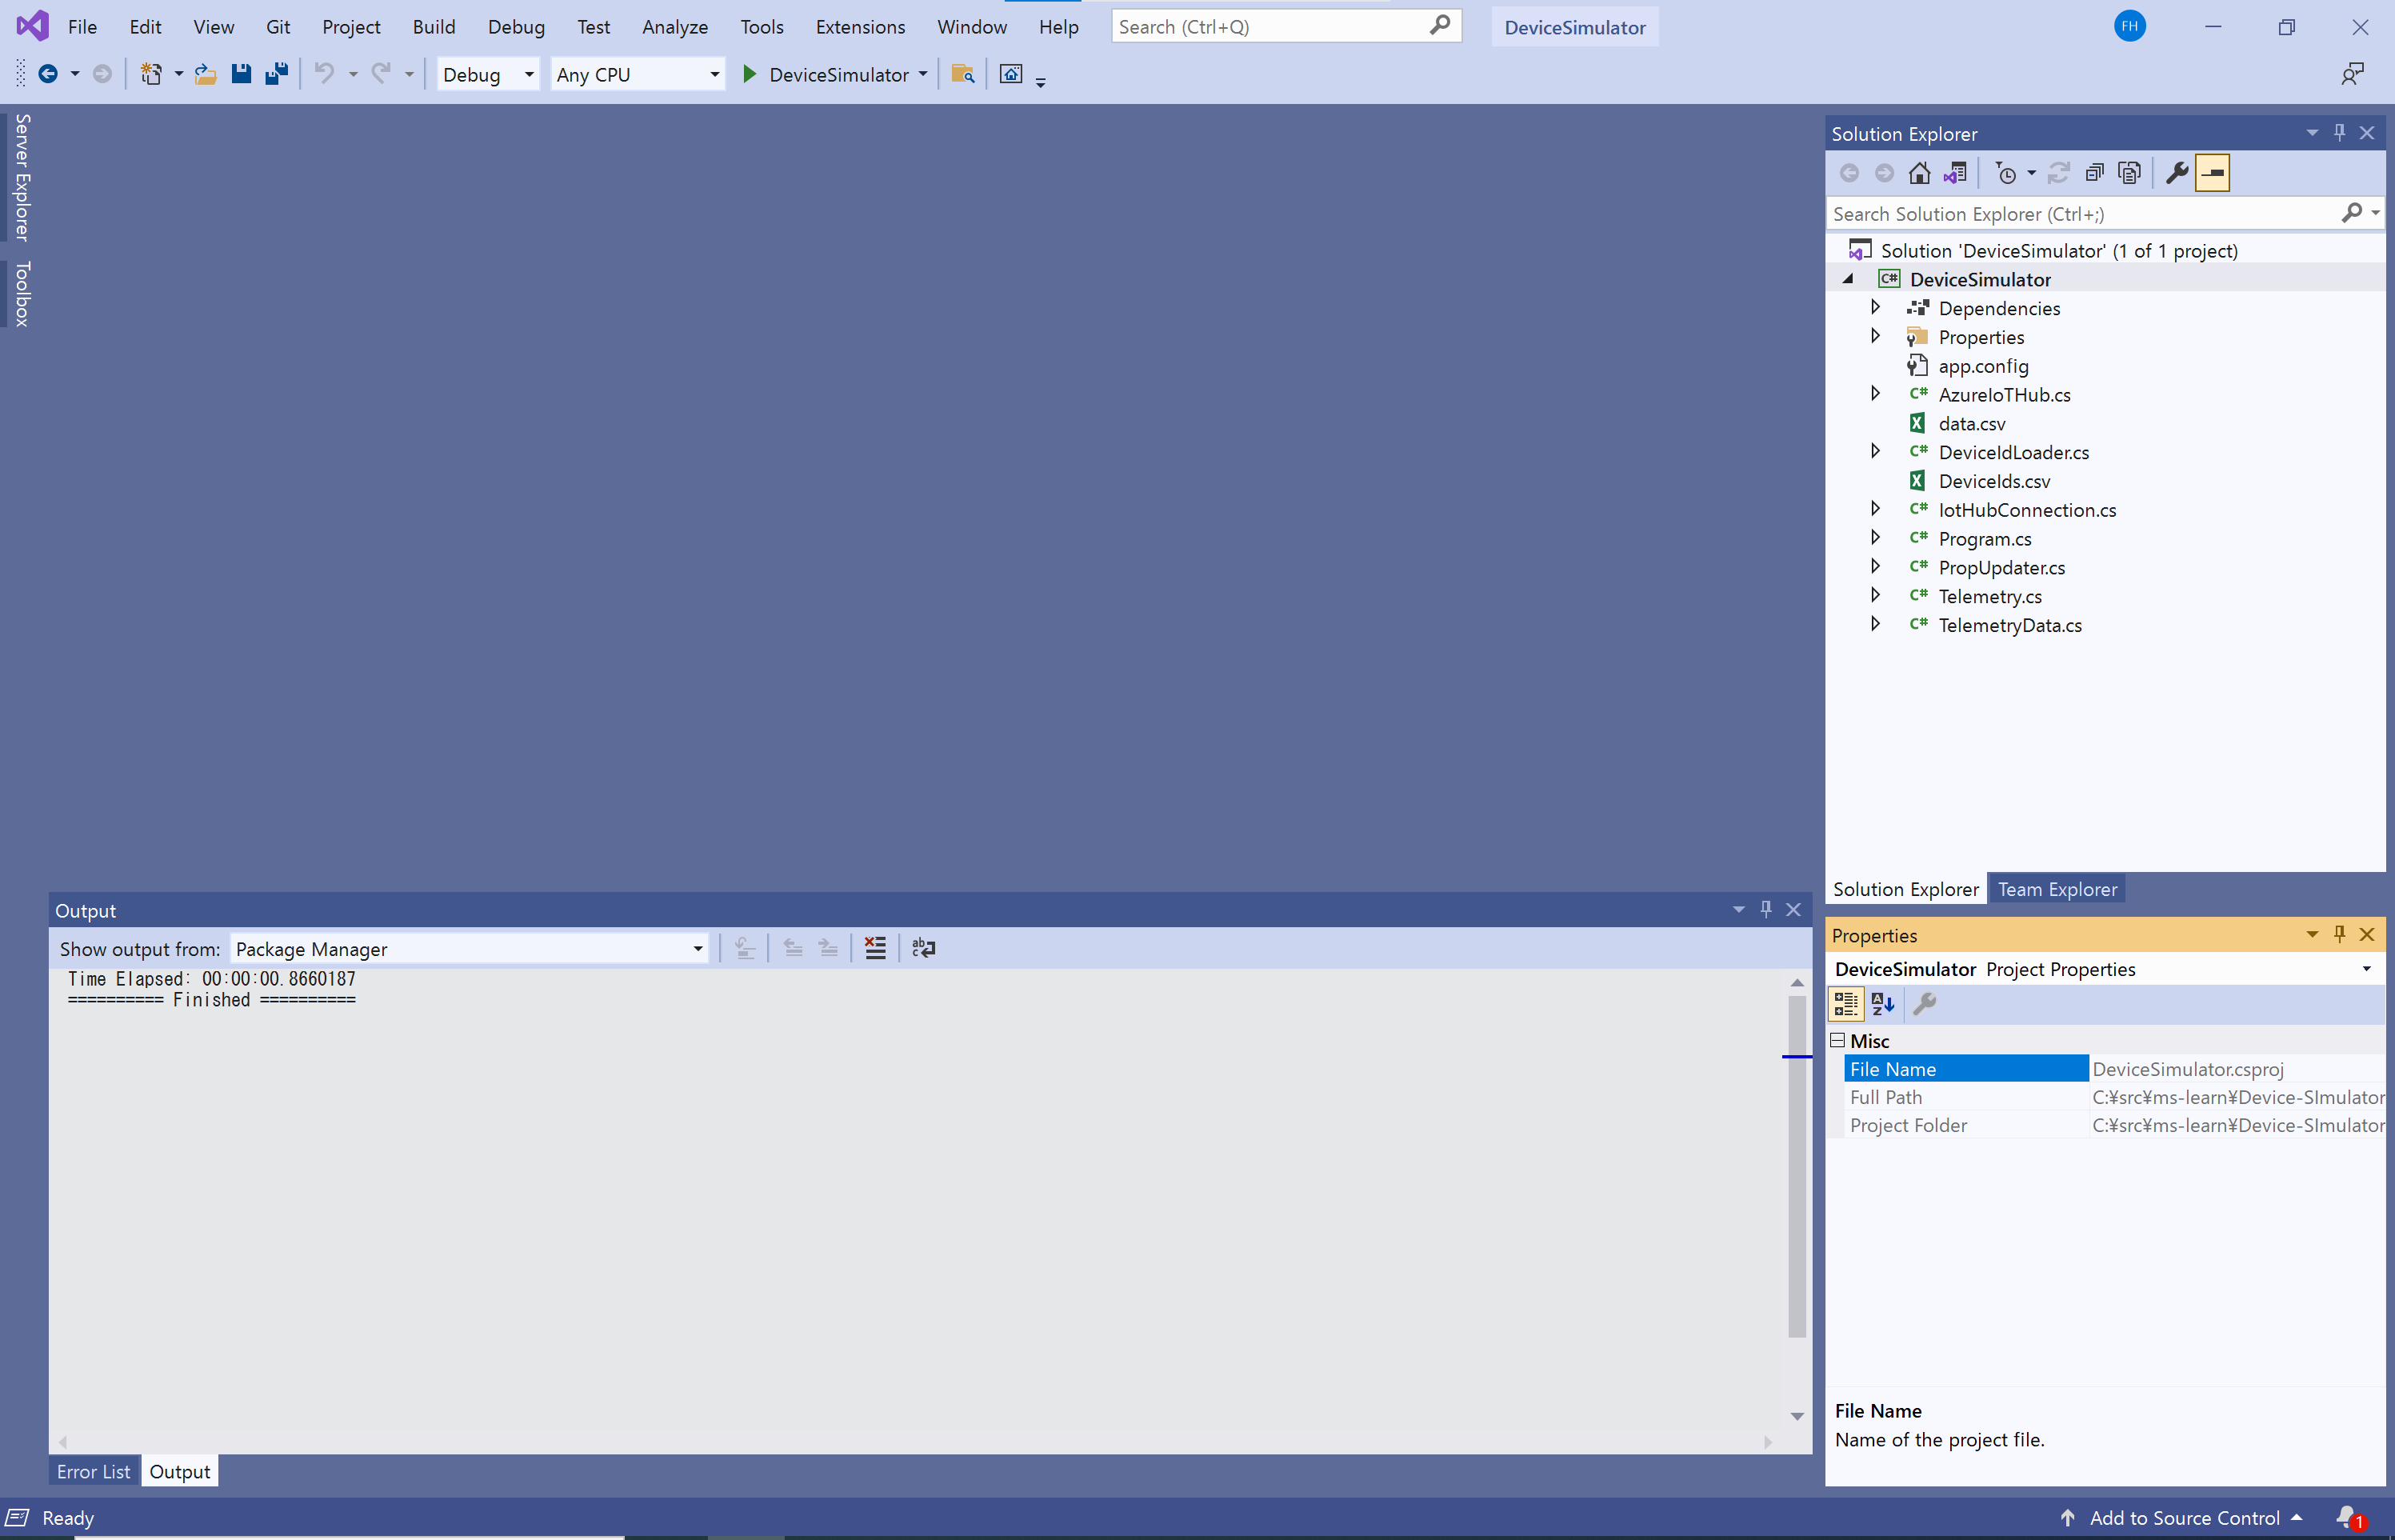The width and height of the screenshot is (2395, 1540).
Task: Open the Package Manager output source dropdown
Action: coord(469,949)
